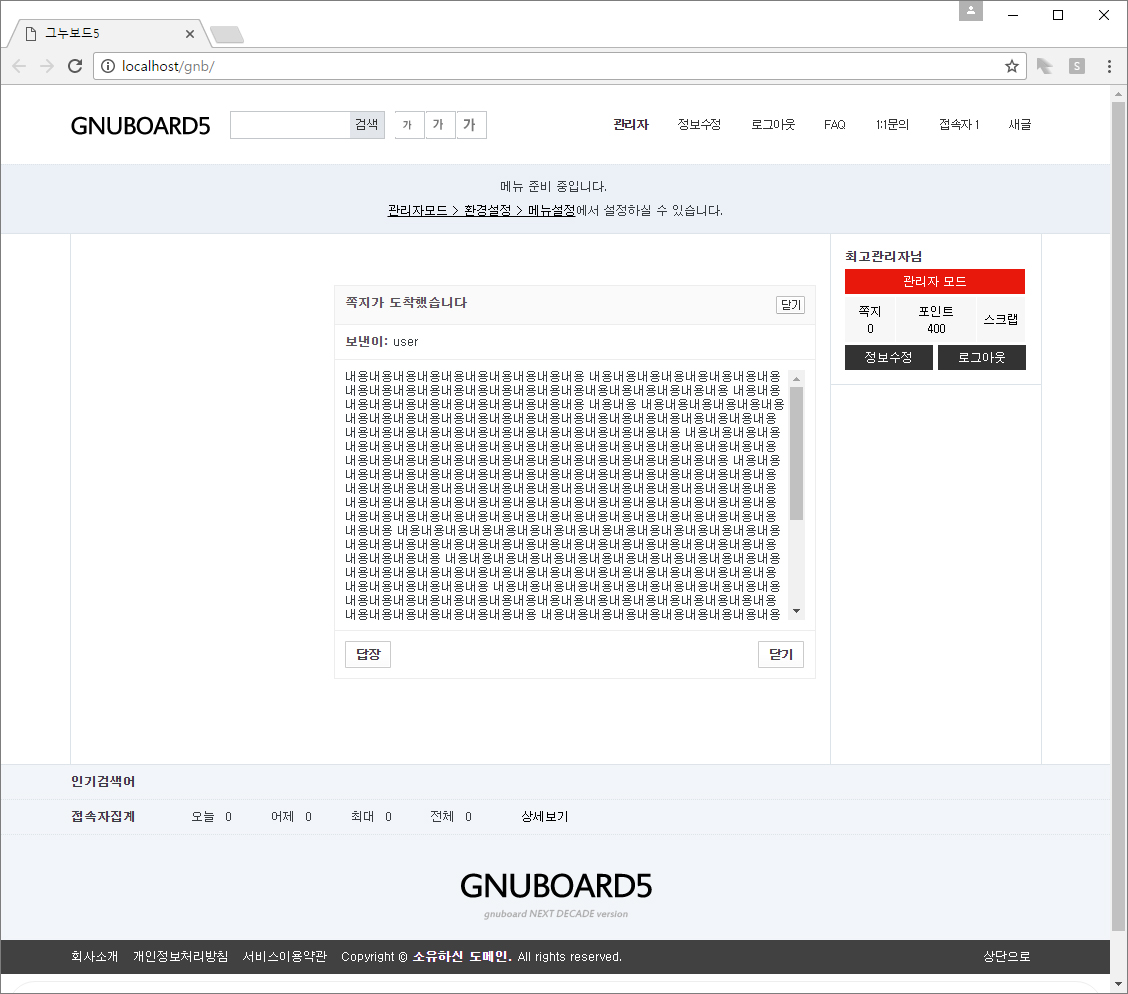The height and width of the screenshot is (994, 1128).
Task: Click the browser profile icon in title bar
Action: [970, 11]
